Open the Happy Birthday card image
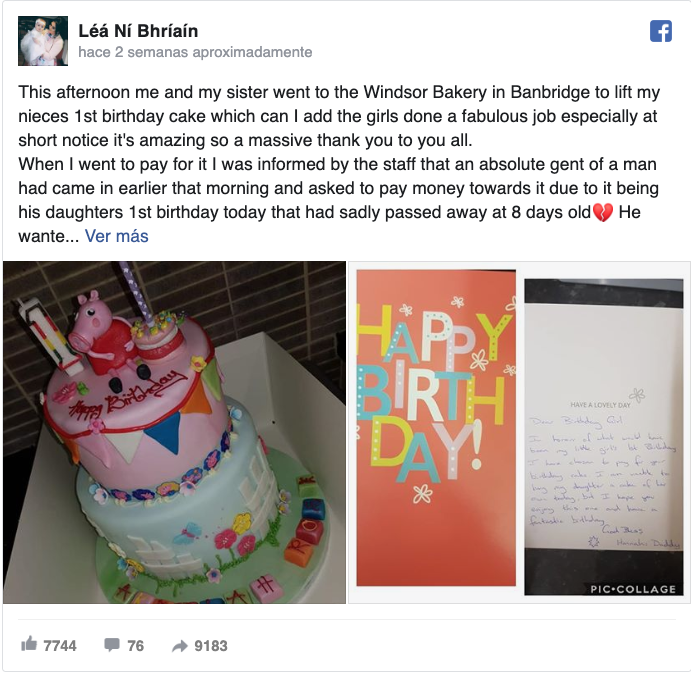 [436, 428]
